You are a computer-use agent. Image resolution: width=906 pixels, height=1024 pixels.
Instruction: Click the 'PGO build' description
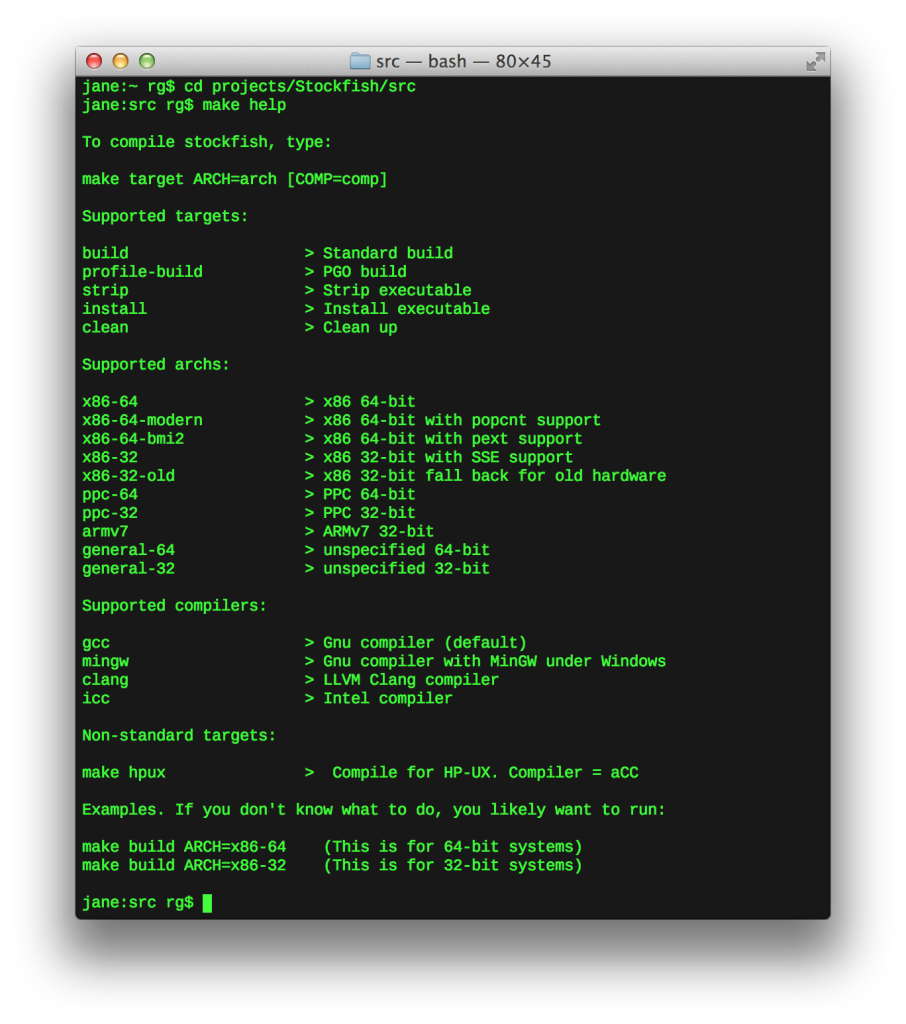click(364, 272)
